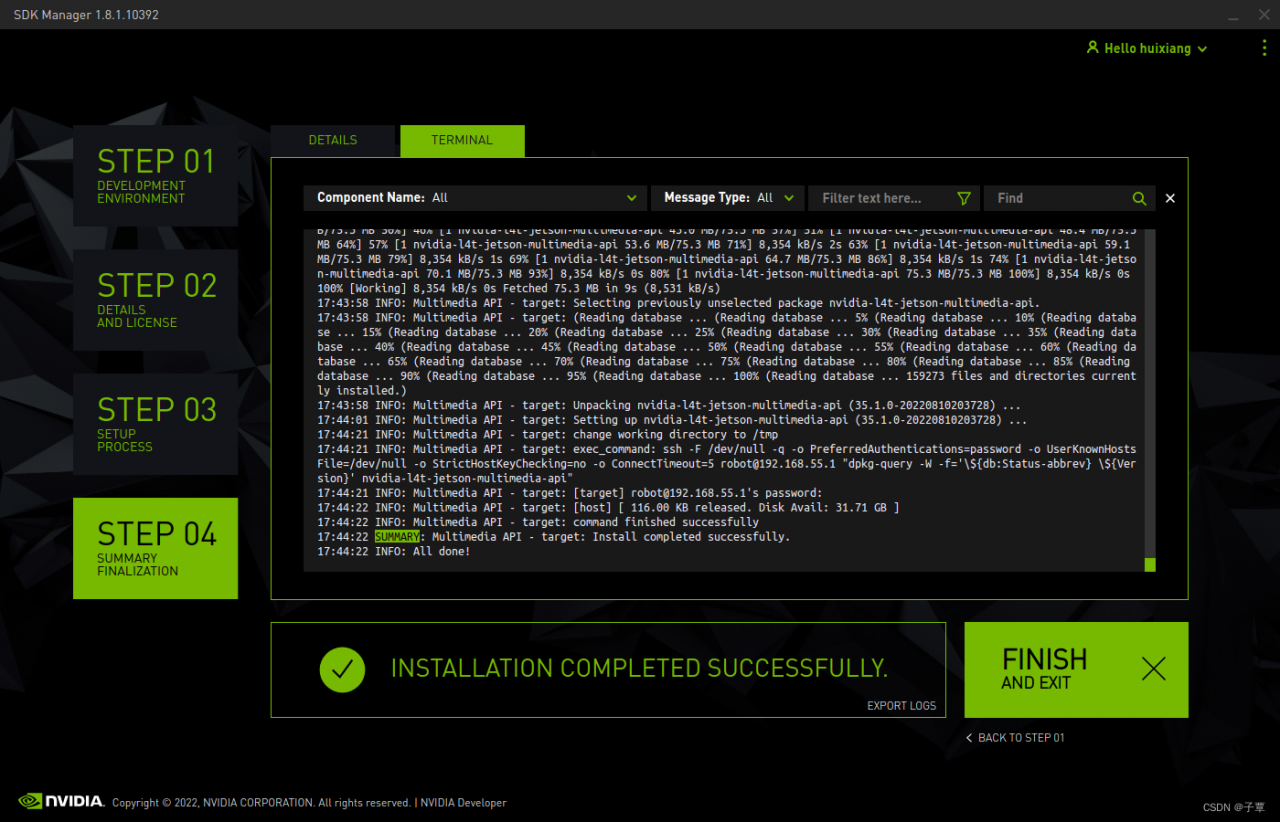The image size is (1280, 822).
Task: Open the NVIDIA Developer link in footer
Action: click(463, 803)
